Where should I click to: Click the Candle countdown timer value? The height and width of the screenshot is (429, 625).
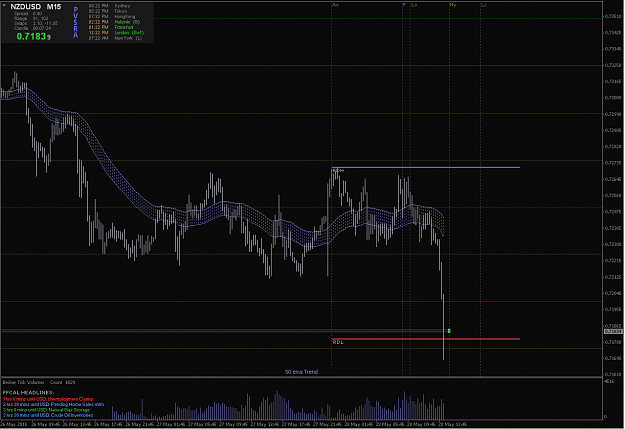tap(42, 28)
